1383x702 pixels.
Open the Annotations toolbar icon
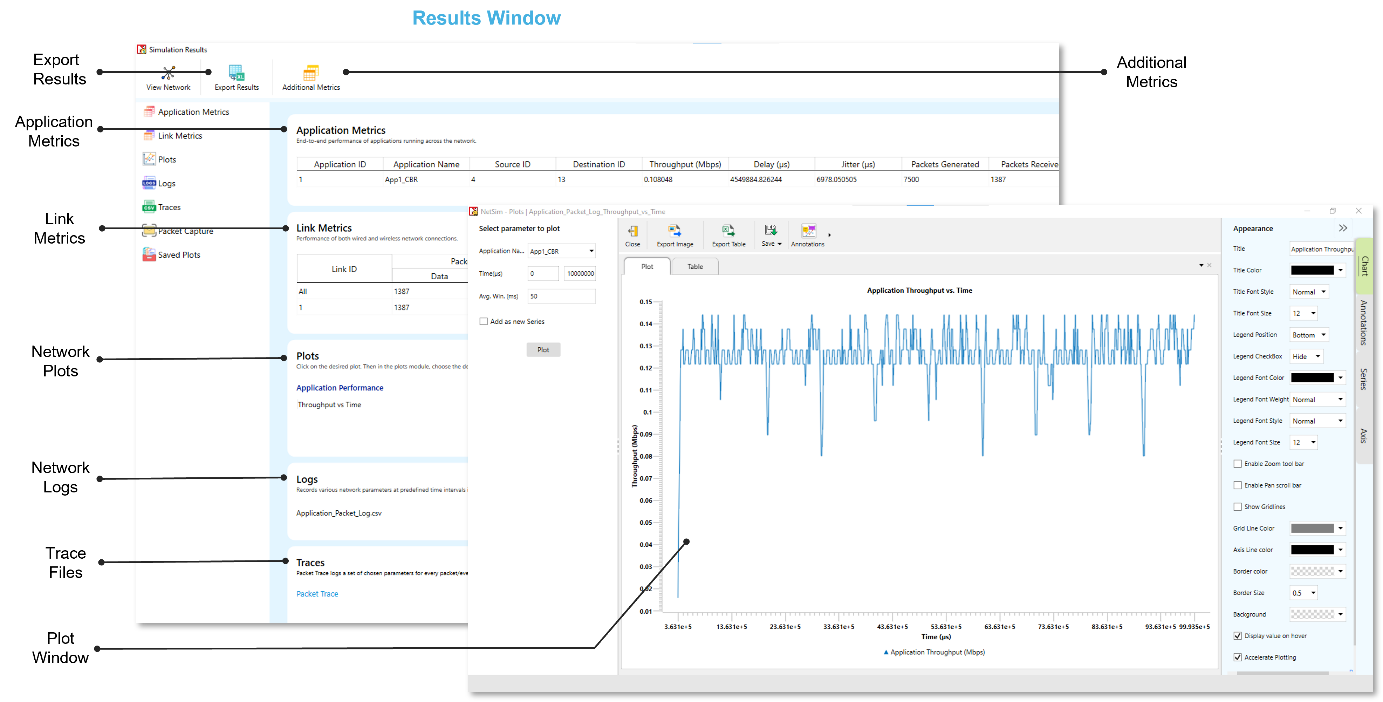click(808, 232)
